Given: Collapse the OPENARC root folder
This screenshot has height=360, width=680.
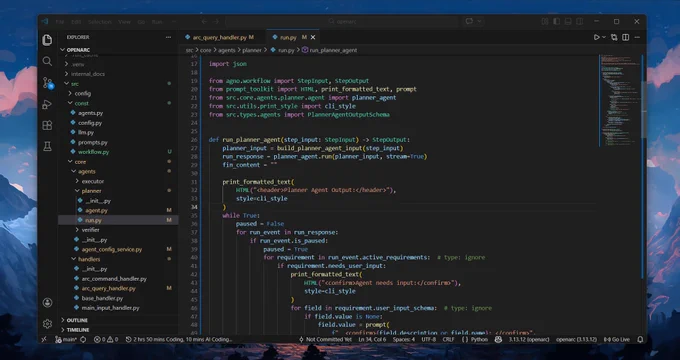Looking at the screenshot, I should tap(78, 50).
